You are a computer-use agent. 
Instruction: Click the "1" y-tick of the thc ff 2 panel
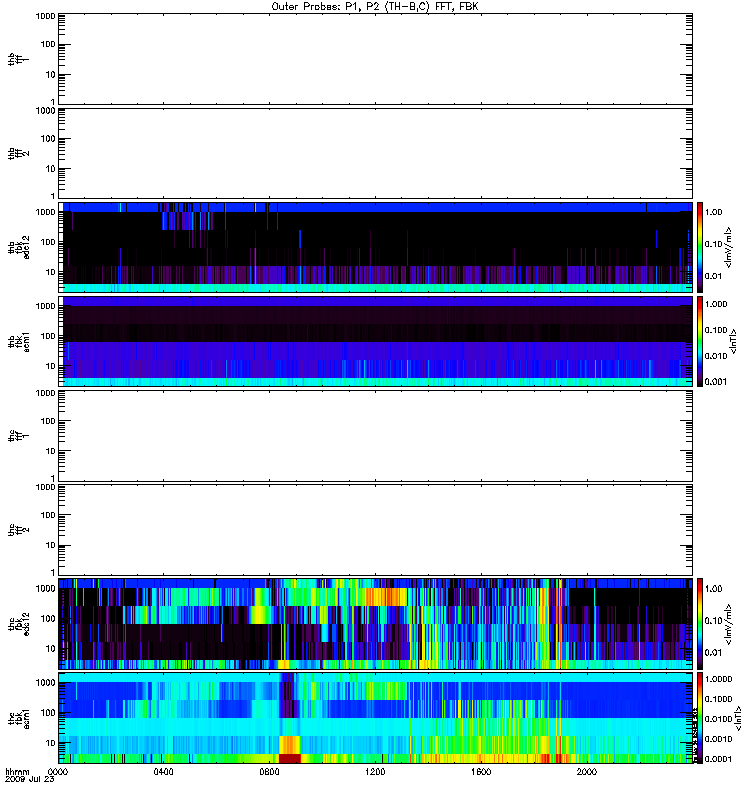(53, 572)
